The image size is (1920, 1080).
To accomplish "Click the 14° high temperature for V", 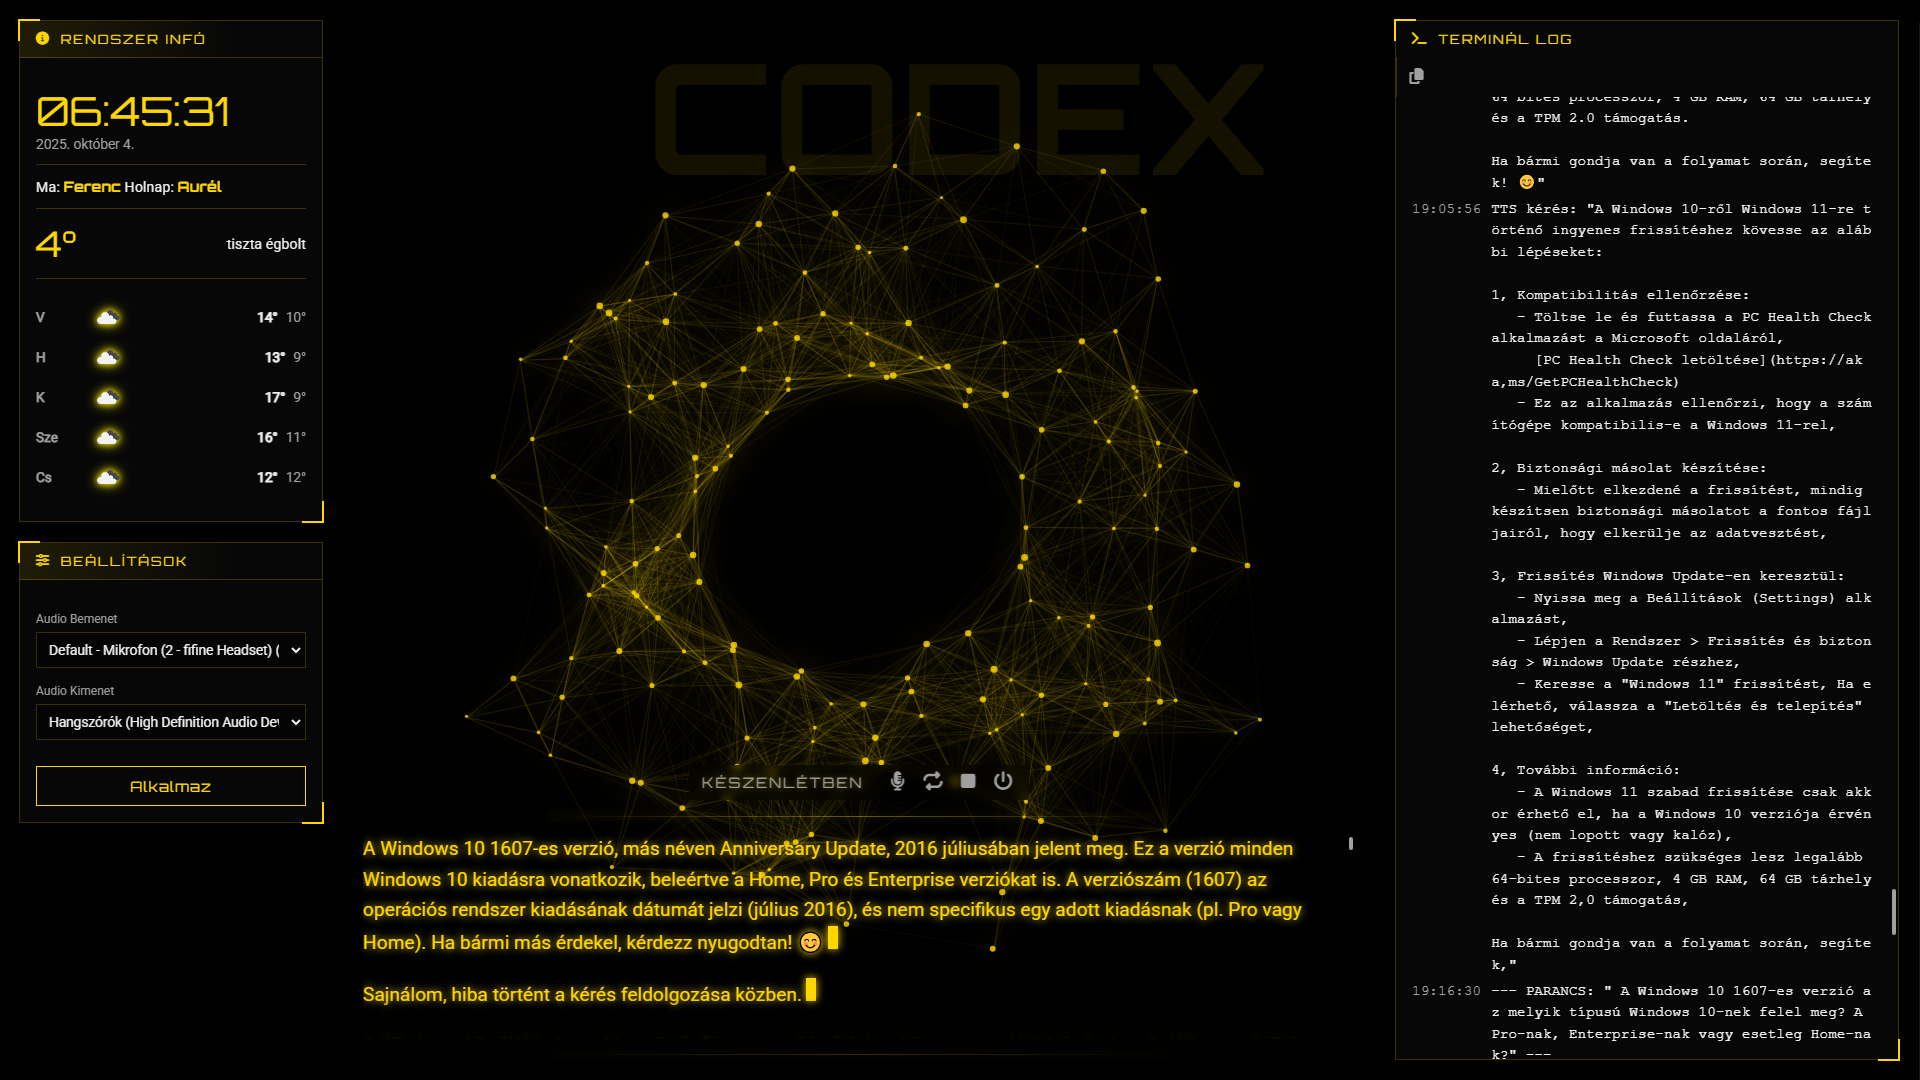I will (267, 317).
